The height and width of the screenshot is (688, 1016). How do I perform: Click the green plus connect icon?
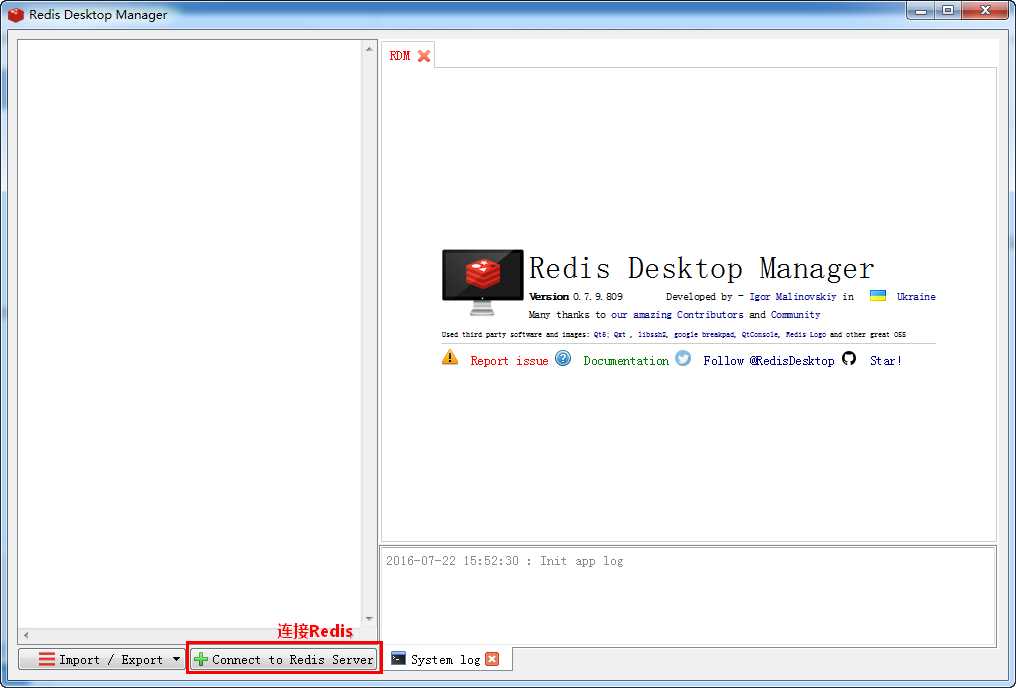201,659
